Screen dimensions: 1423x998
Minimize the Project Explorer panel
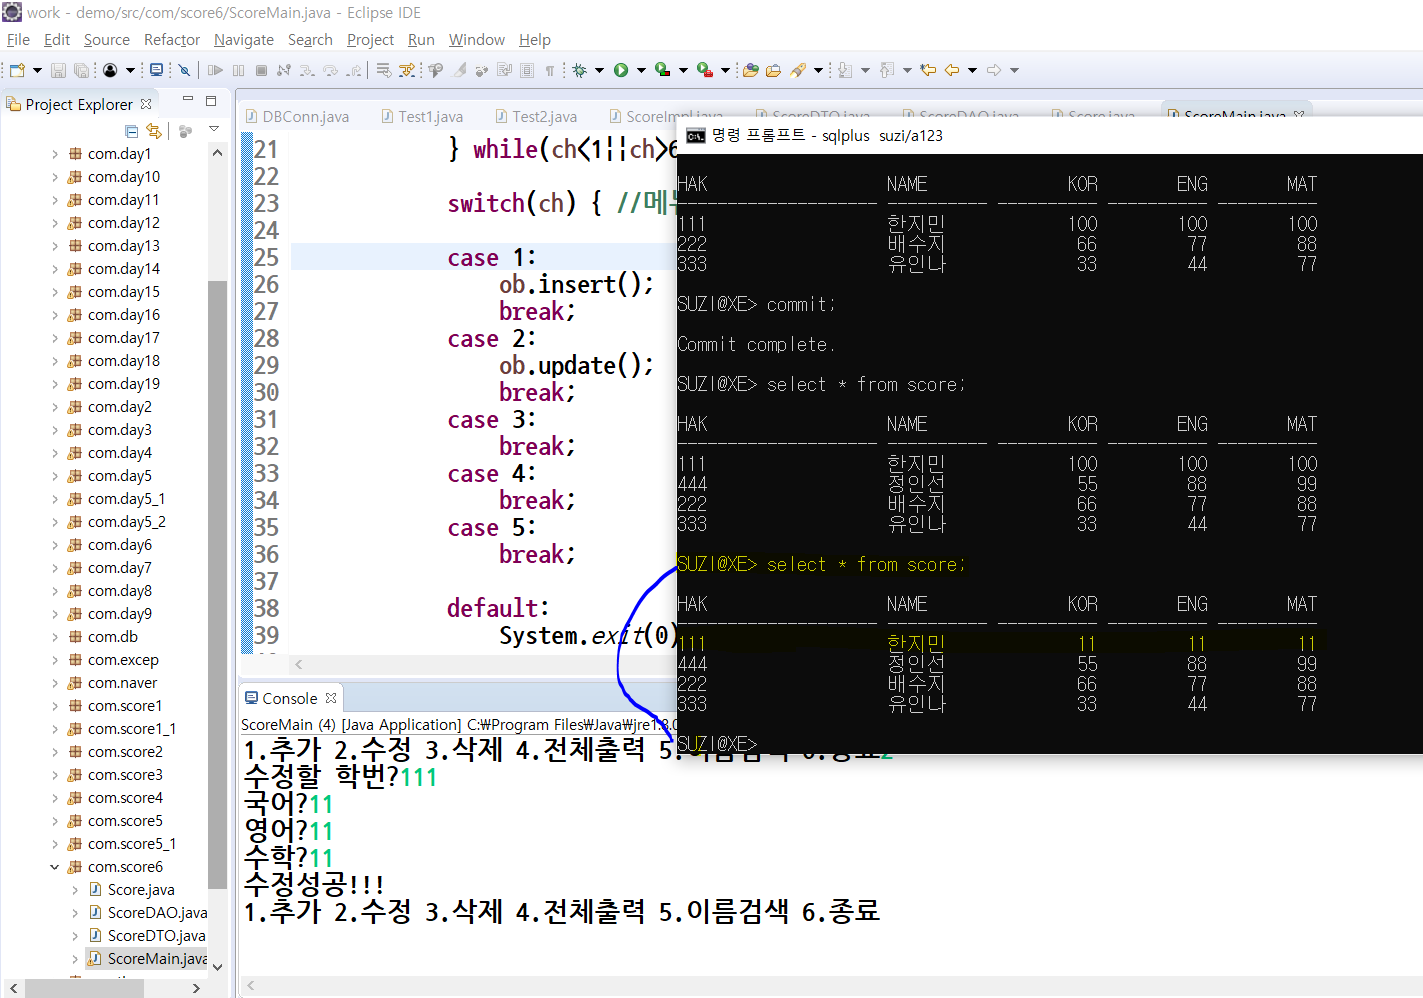(x=187, y=100)
